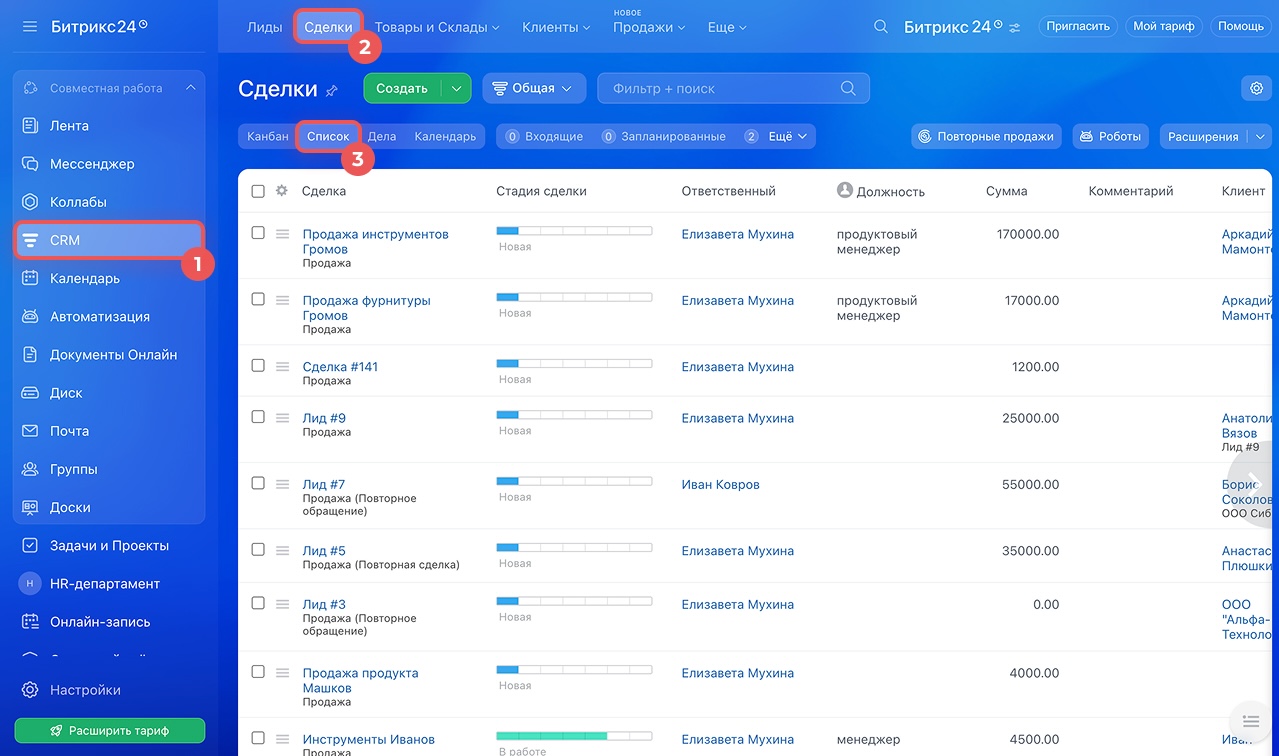Viewport: 1279px width, 756px height.
Task: Open the Messenger sidebar icon
Action: [x=30, y=164]
